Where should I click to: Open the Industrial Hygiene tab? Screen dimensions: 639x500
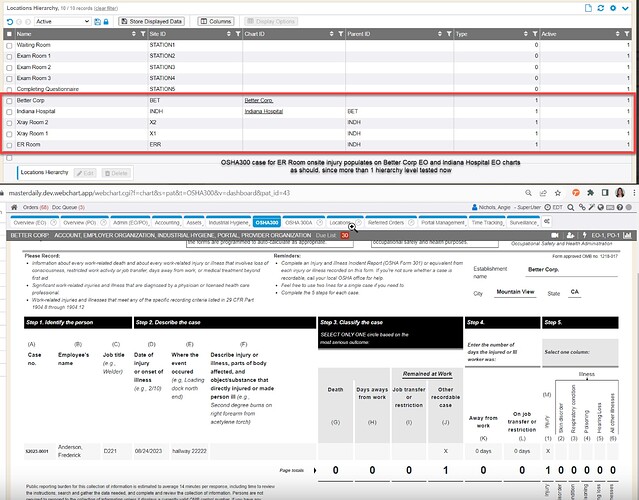click(226, 222)
